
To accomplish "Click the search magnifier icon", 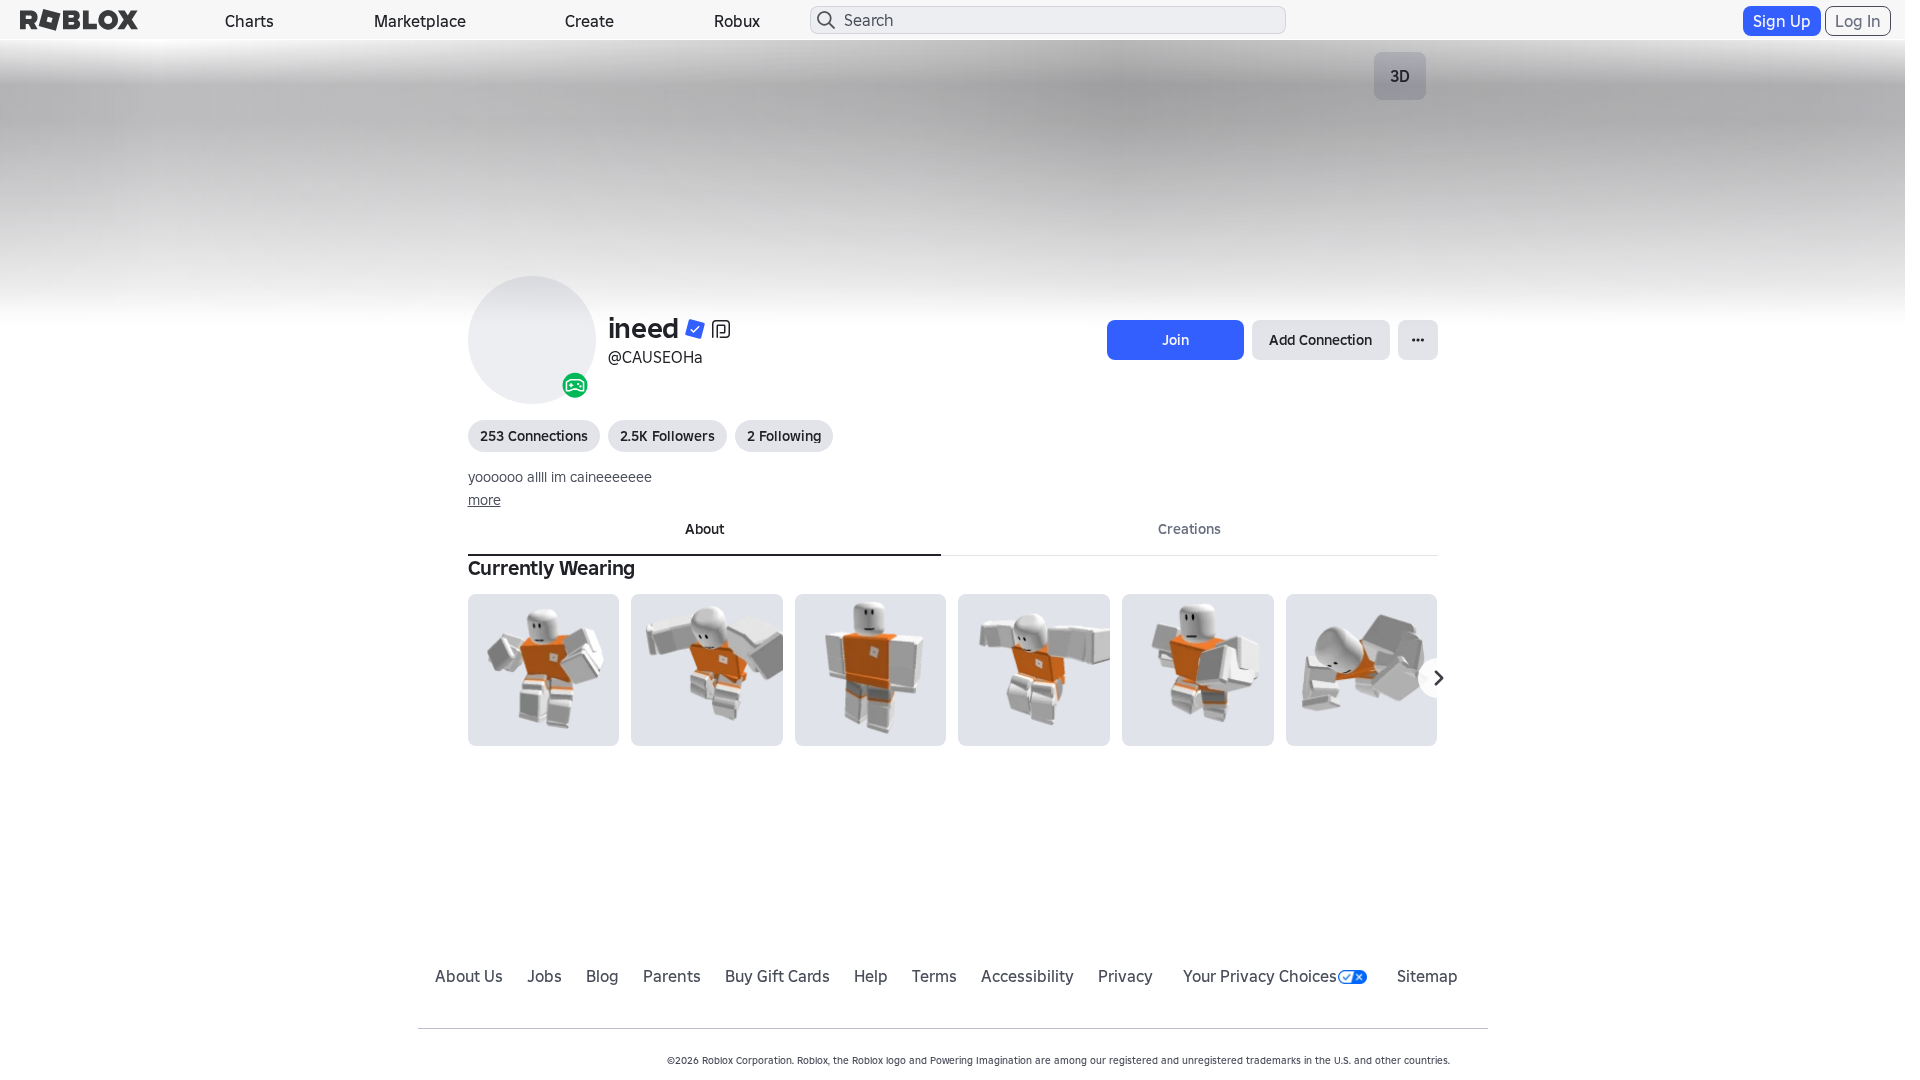I will tap(826, 20).
